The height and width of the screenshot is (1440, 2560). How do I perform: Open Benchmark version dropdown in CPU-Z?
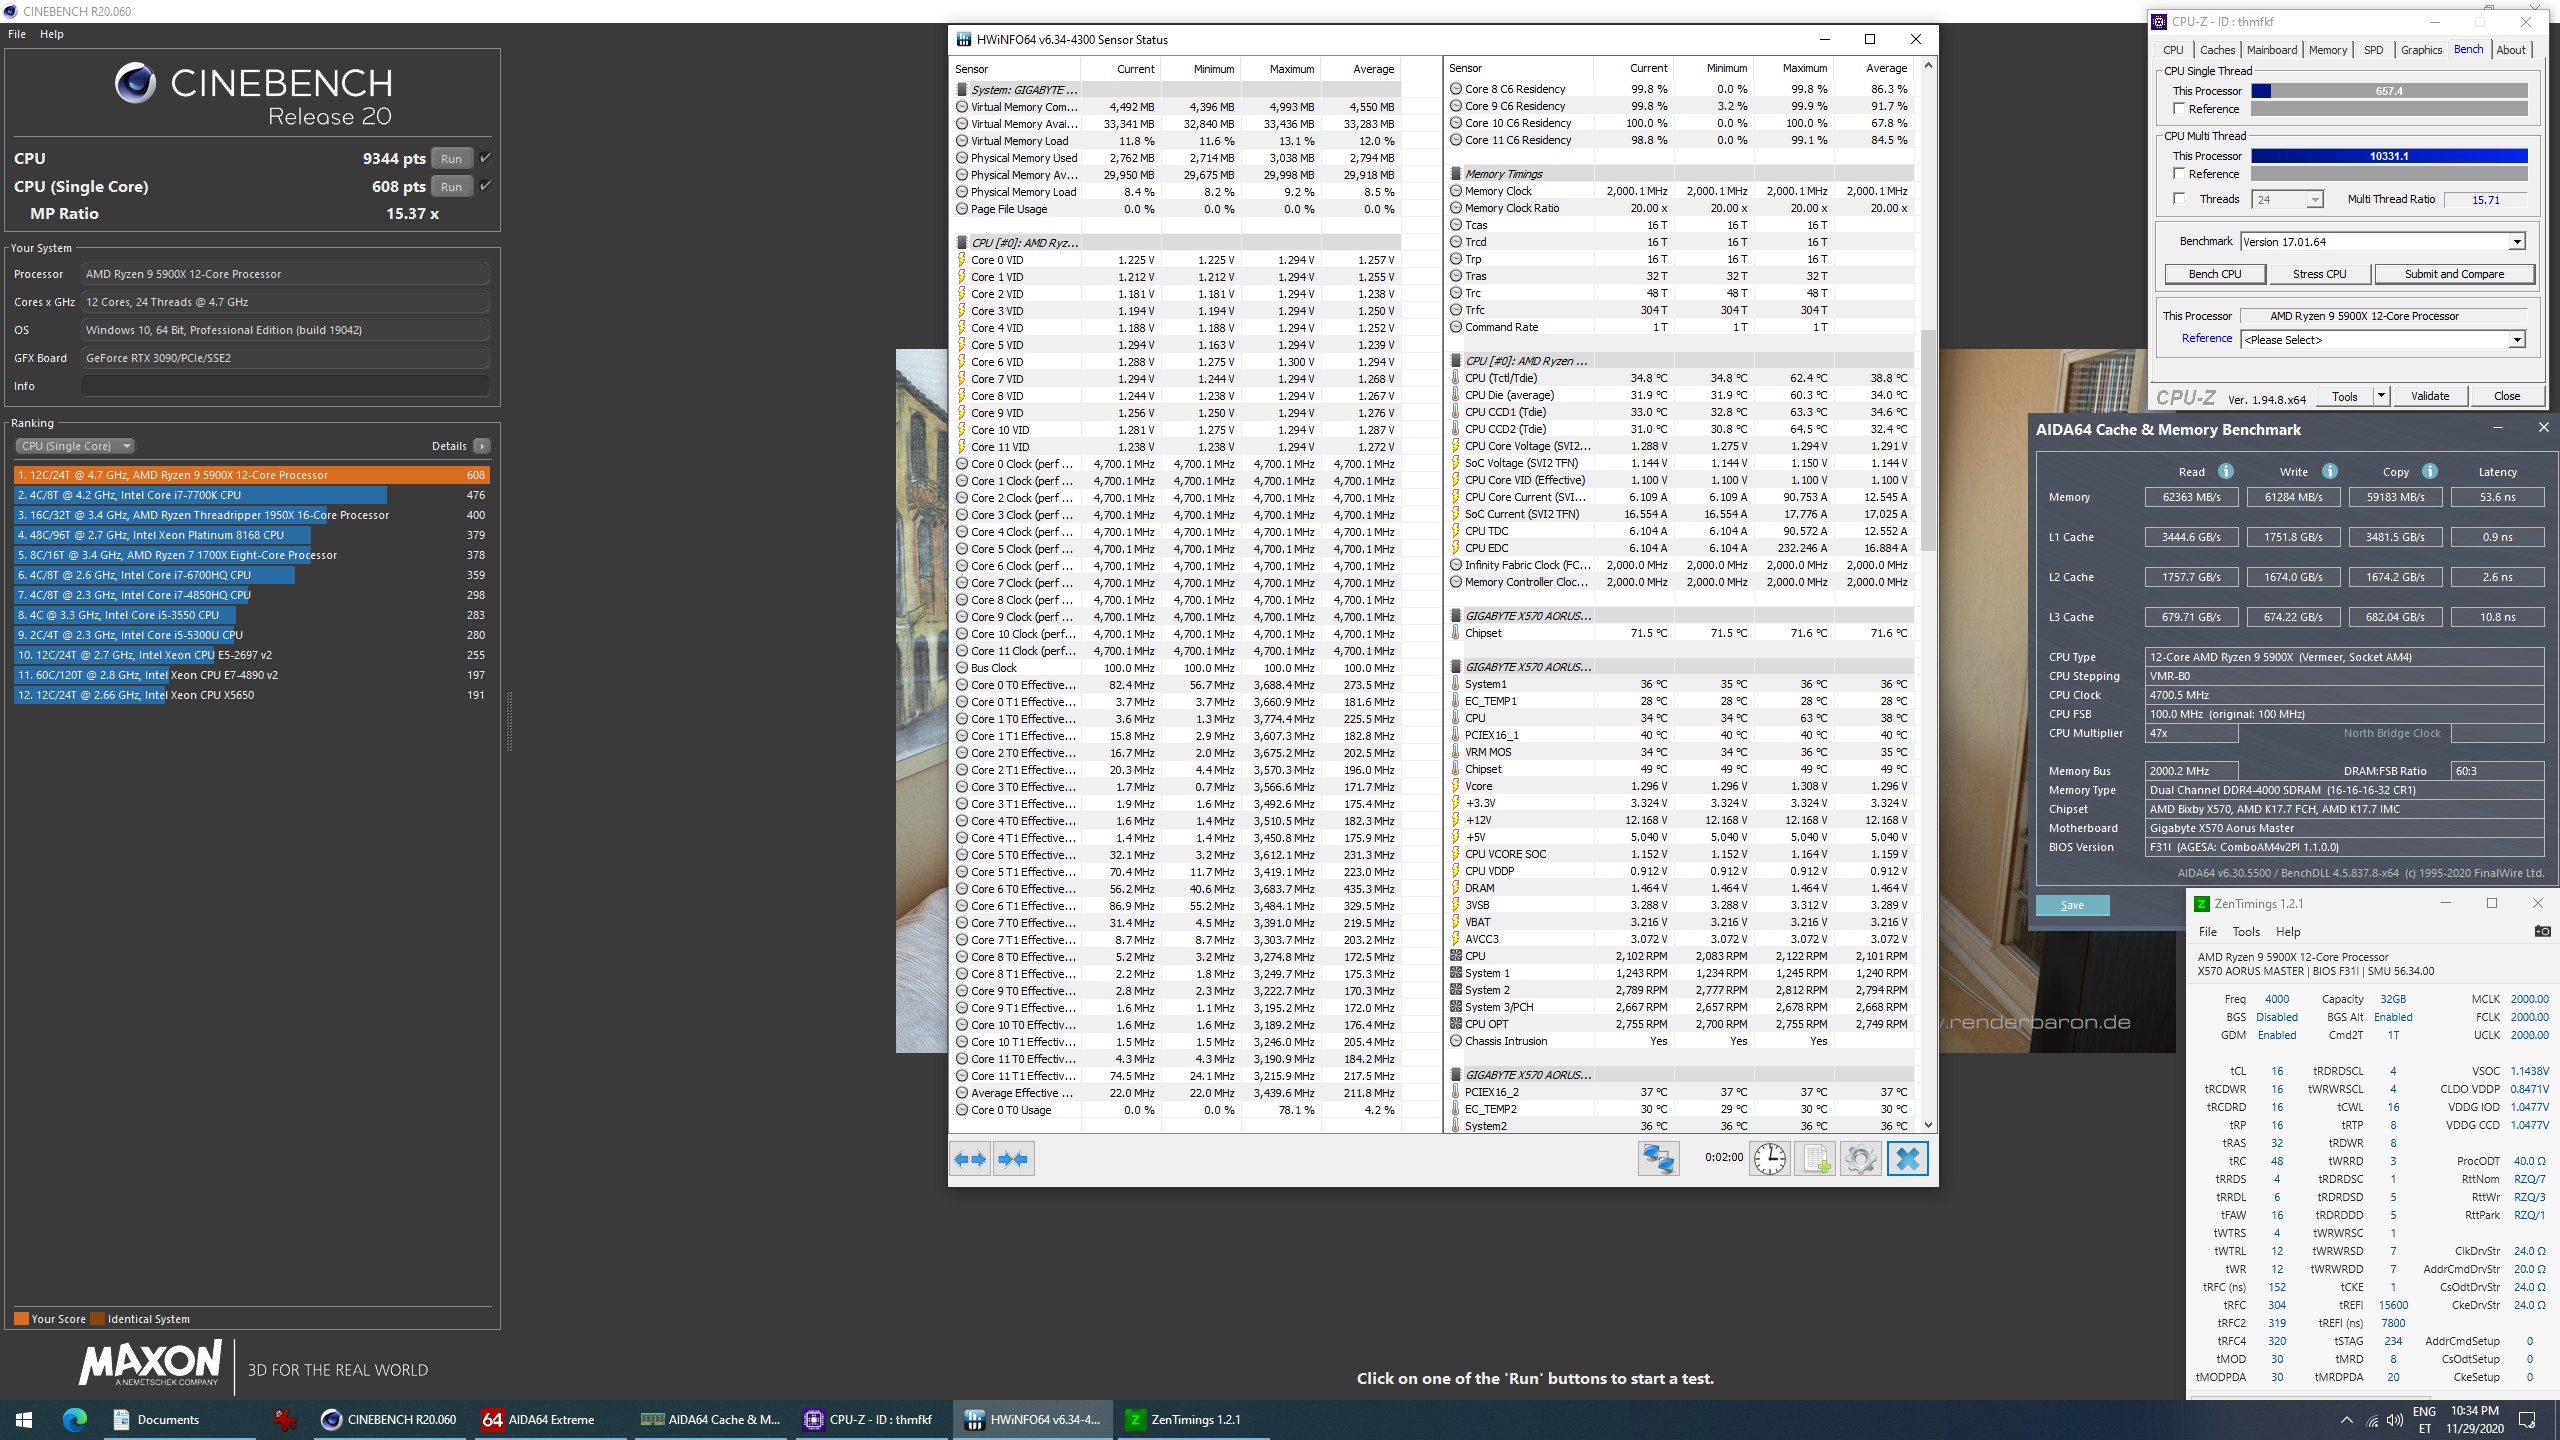[2517, 242]
